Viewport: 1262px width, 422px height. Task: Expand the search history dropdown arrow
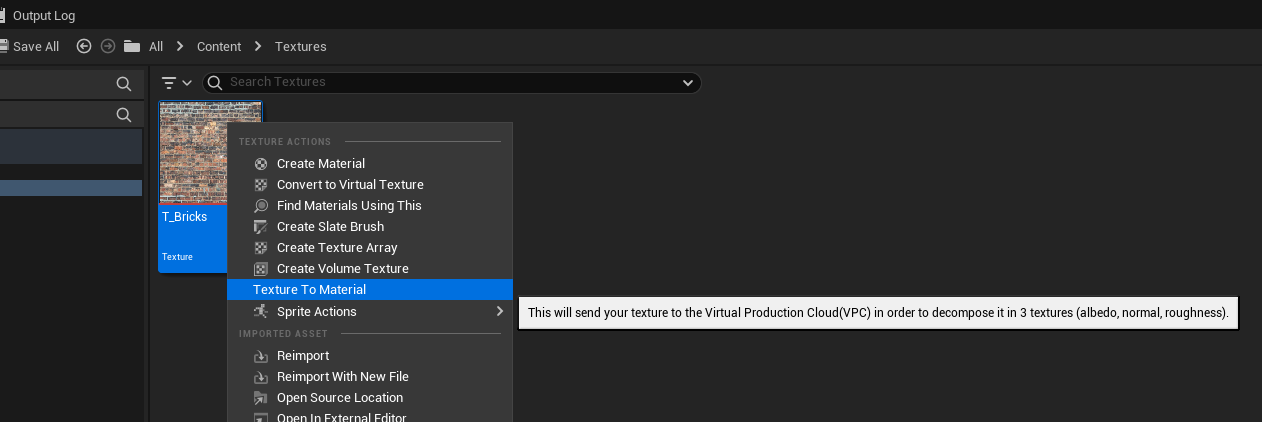pyautogui.click(x=687, y=83)
